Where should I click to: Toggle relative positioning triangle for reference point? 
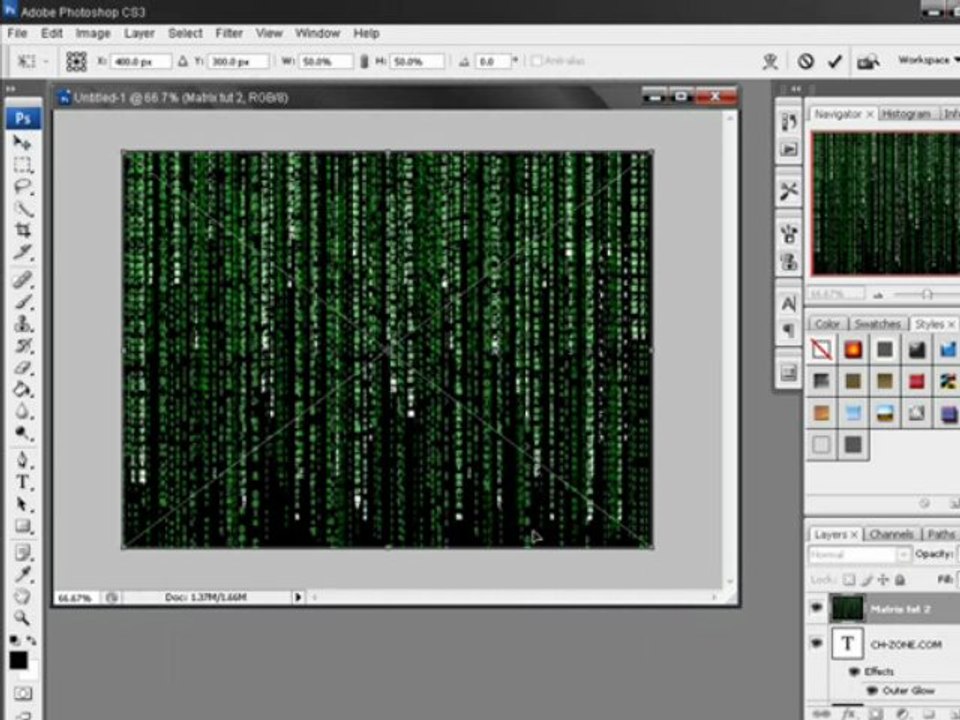click(x=182, y=61)
